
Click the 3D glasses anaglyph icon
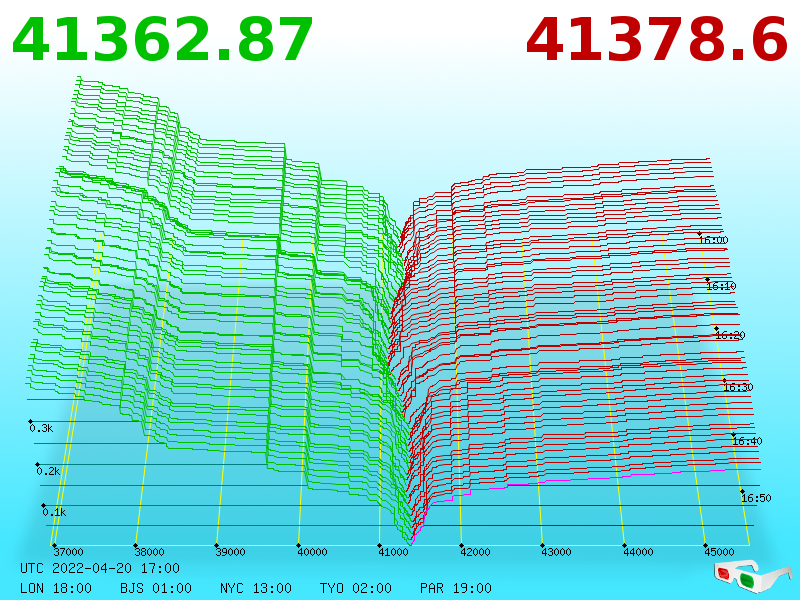[753, 577]
